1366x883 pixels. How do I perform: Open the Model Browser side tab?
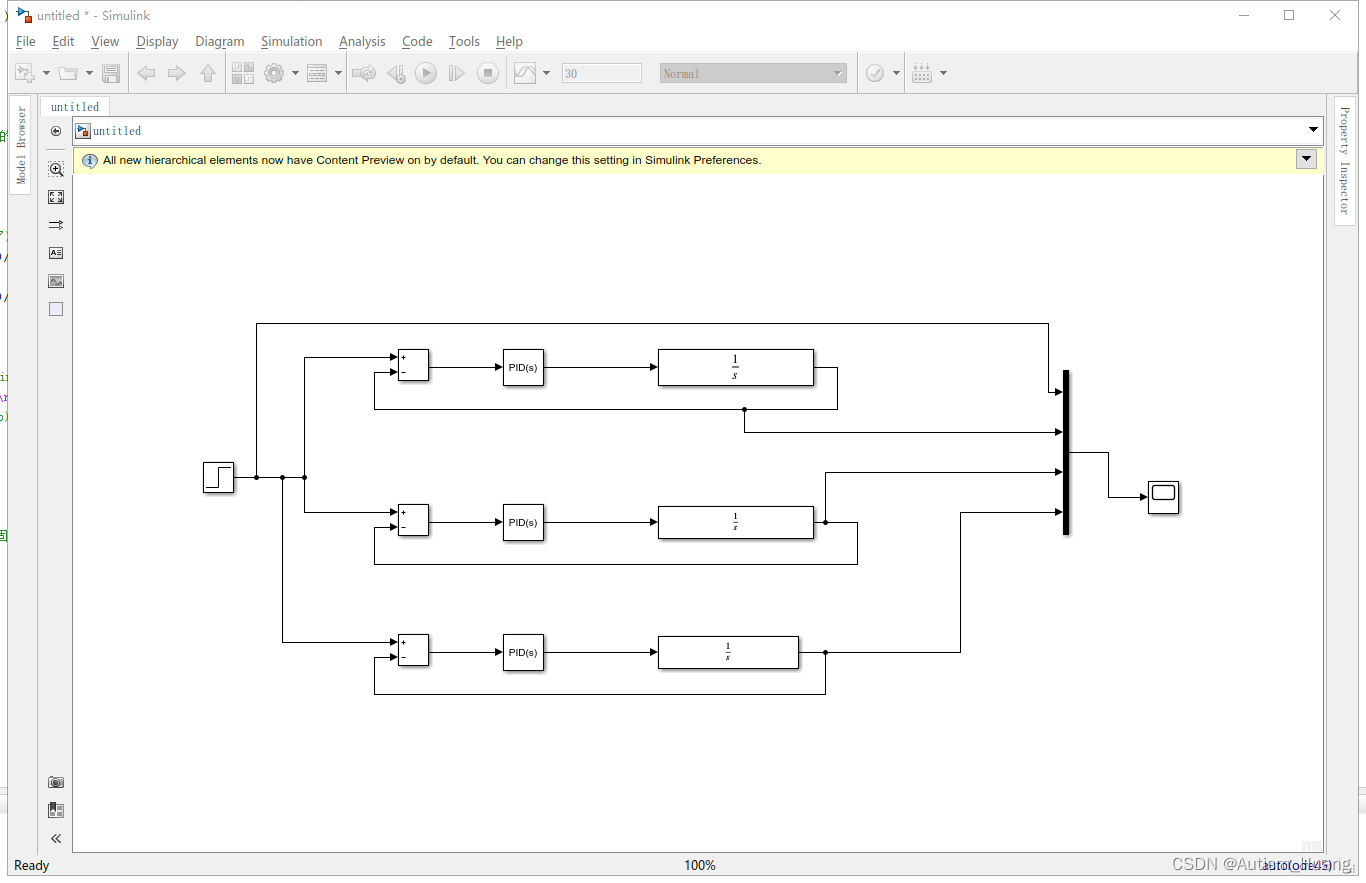[22, 145]
